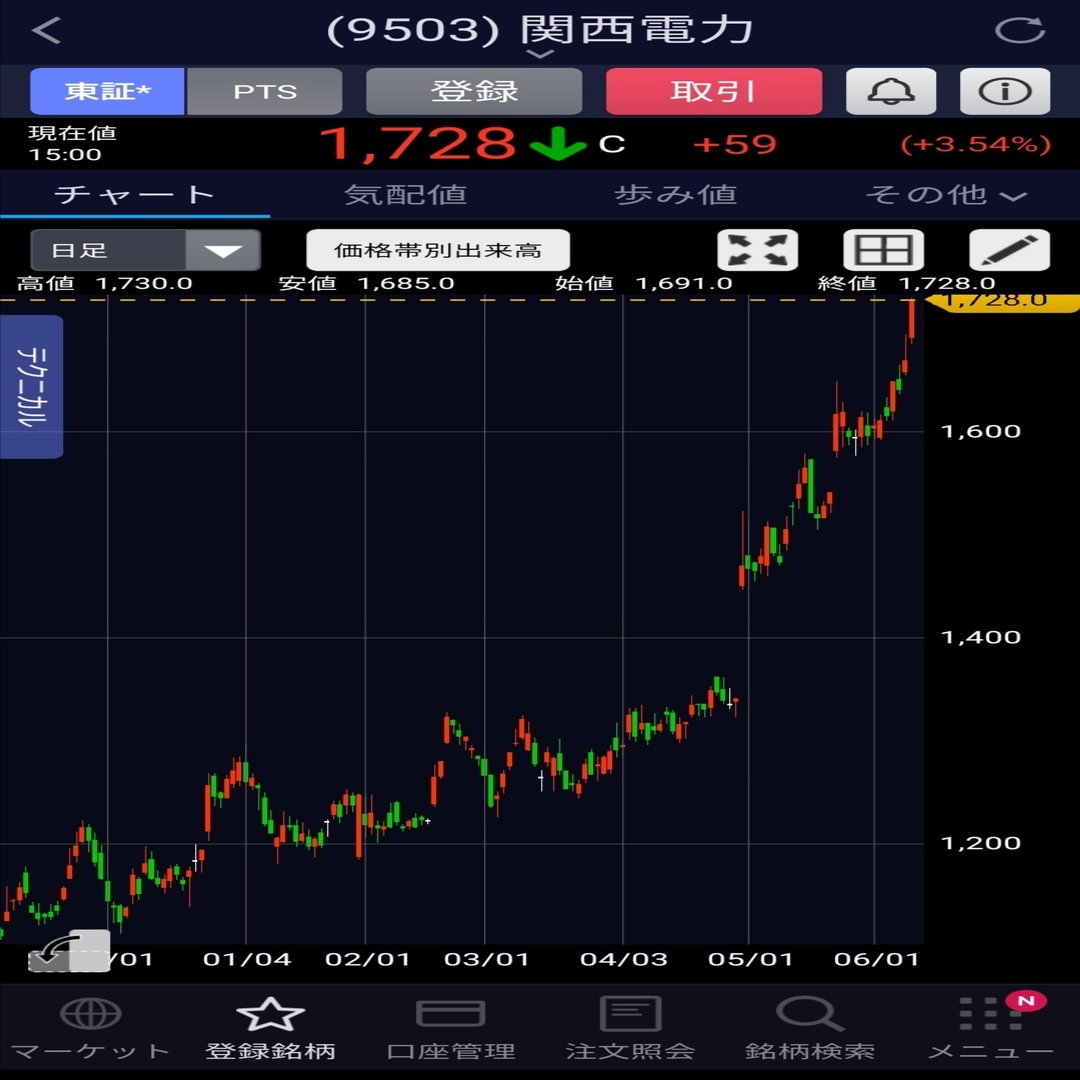The height and width of the screenshot is (1080, 1080).
Task: Open the マーケット globe tab
Action: tap(90, 1030)
